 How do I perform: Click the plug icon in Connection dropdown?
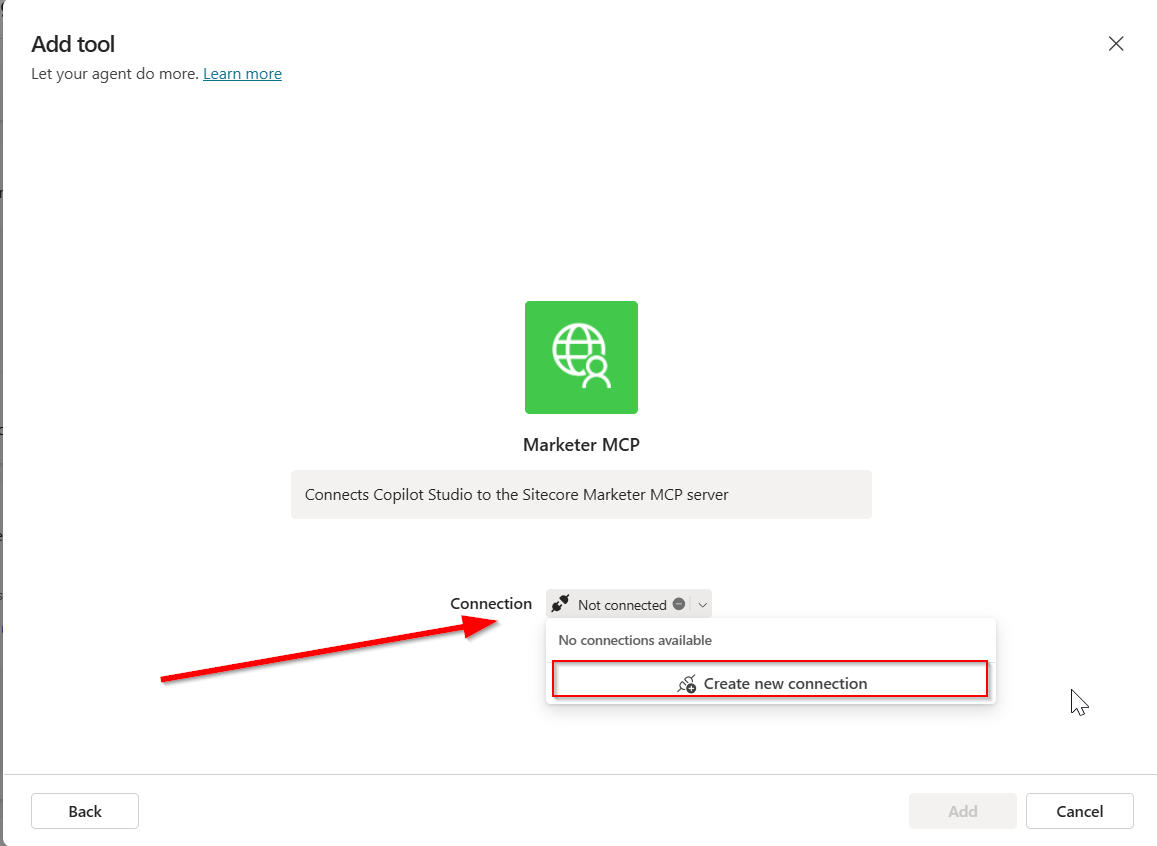click(560, 604)
